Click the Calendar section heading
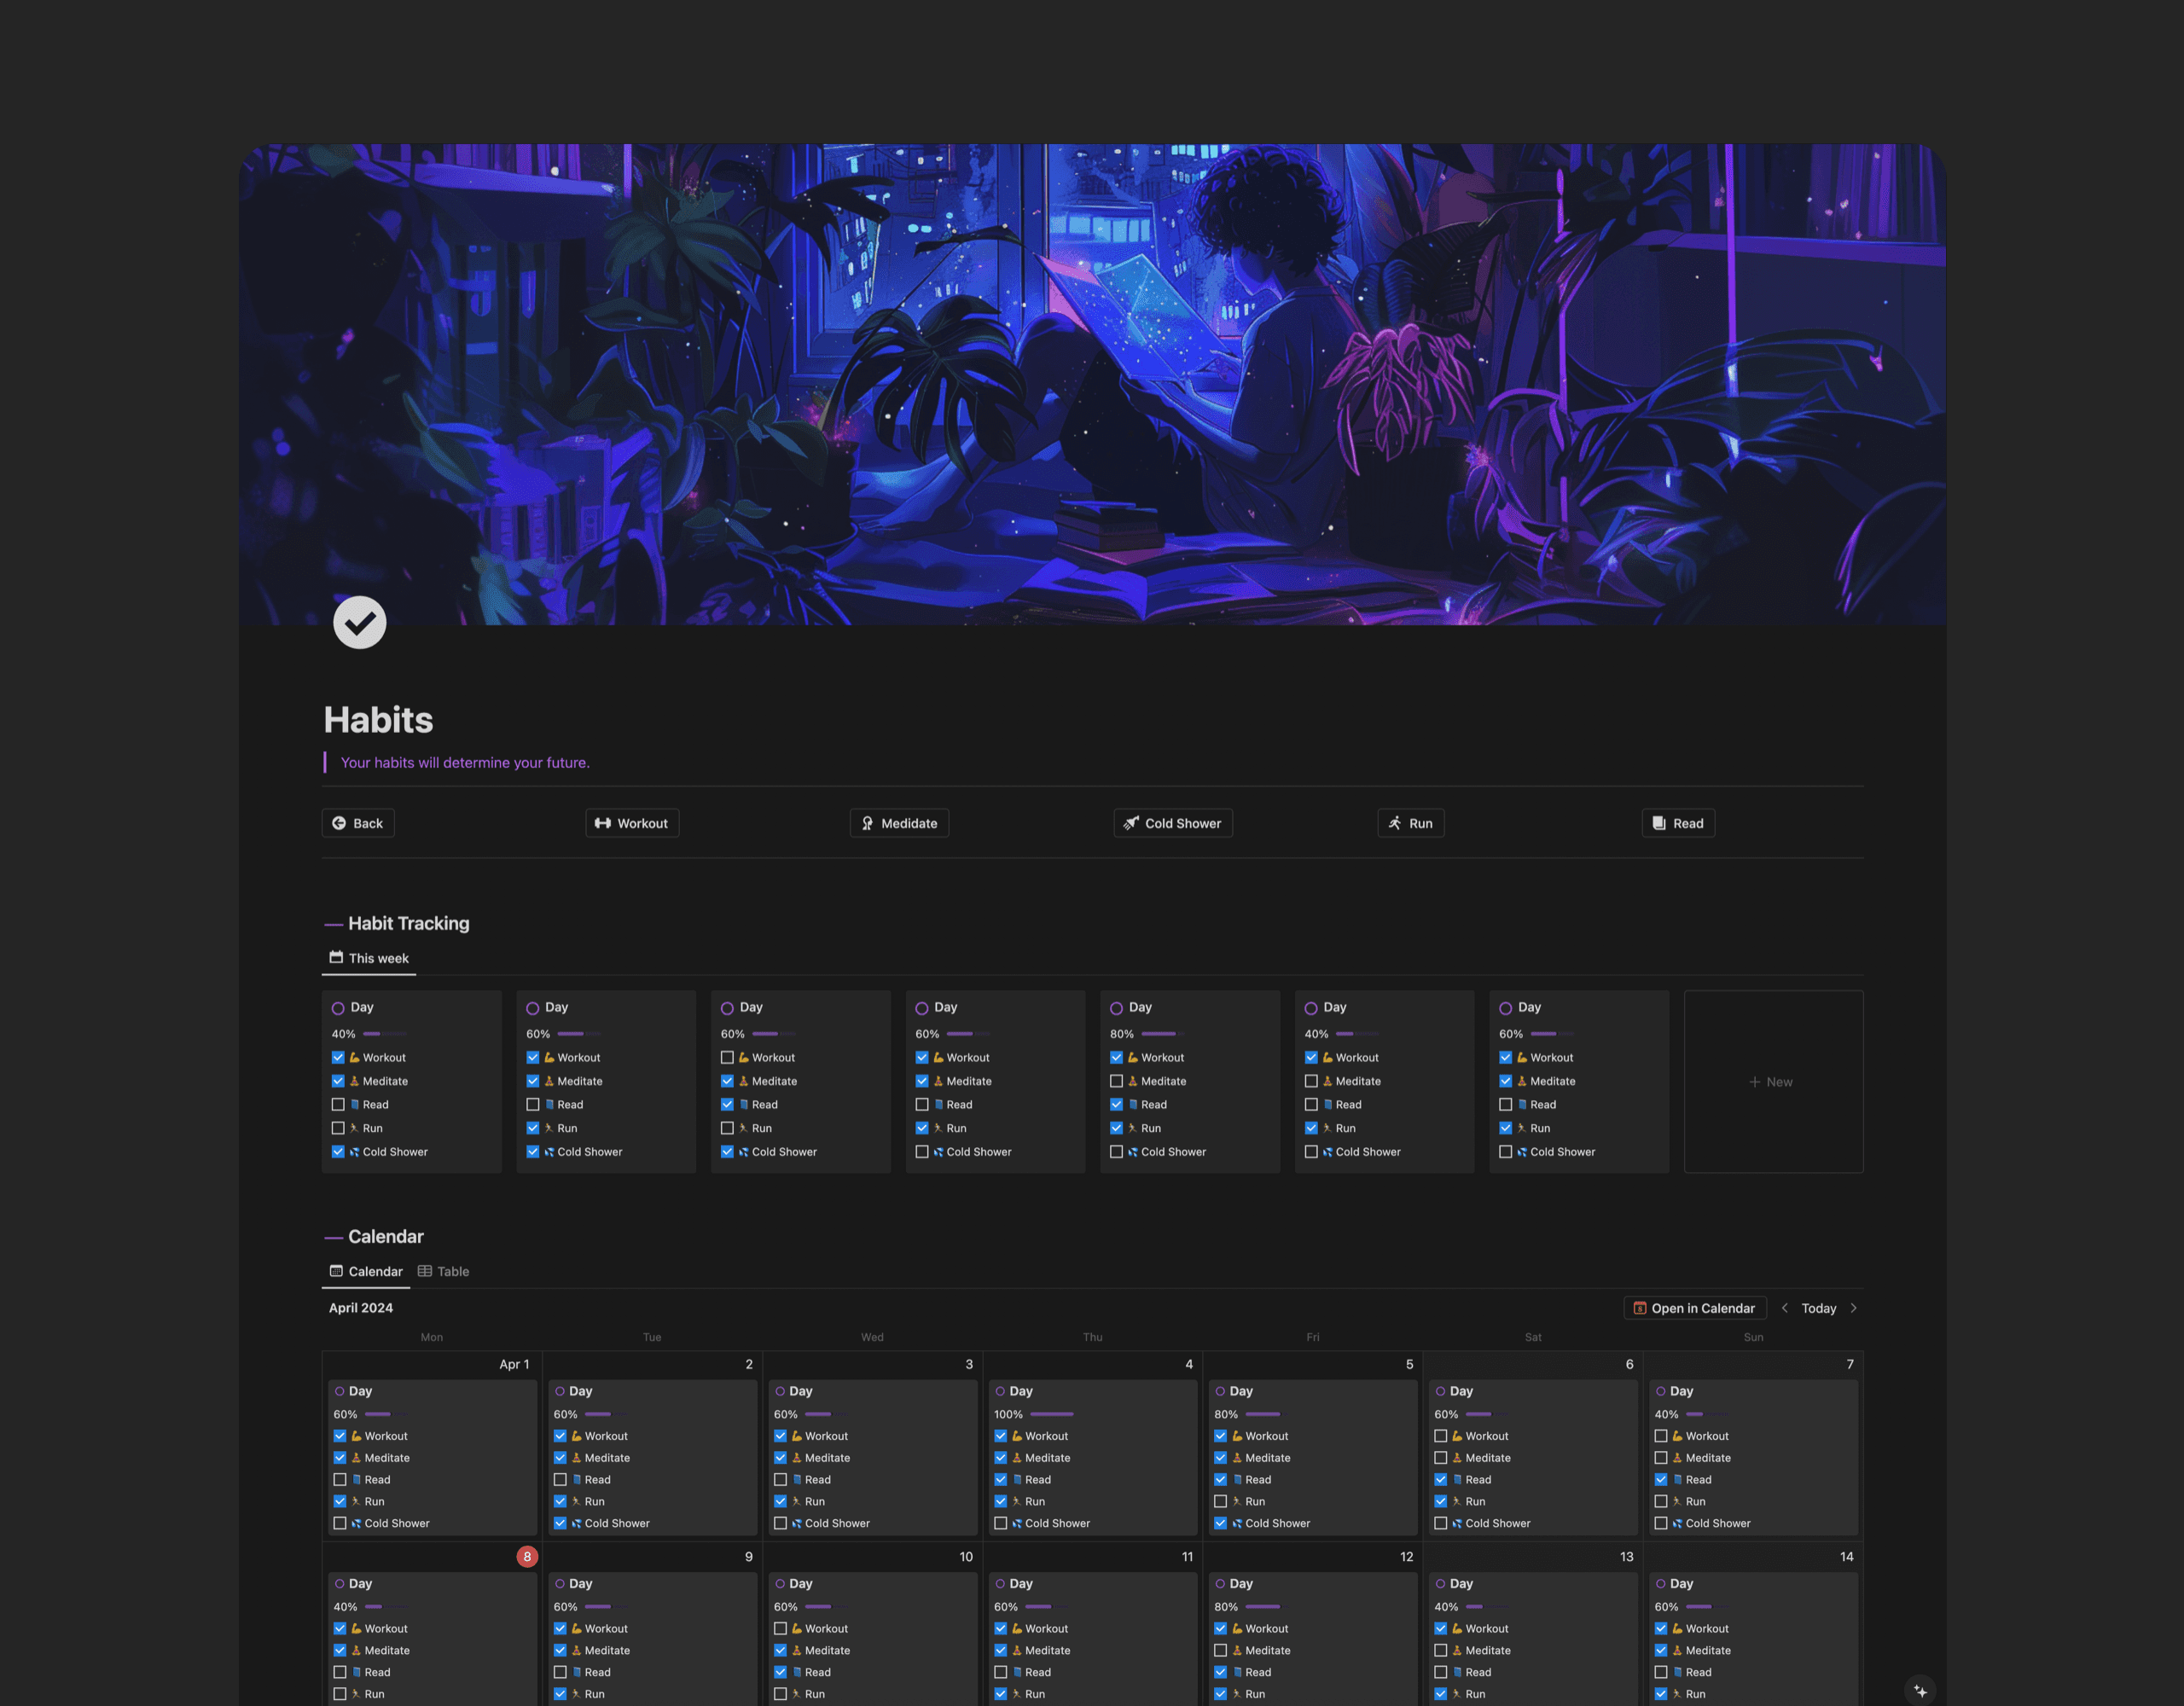Viewport: 2184px width, 1706px height. 385,1237
